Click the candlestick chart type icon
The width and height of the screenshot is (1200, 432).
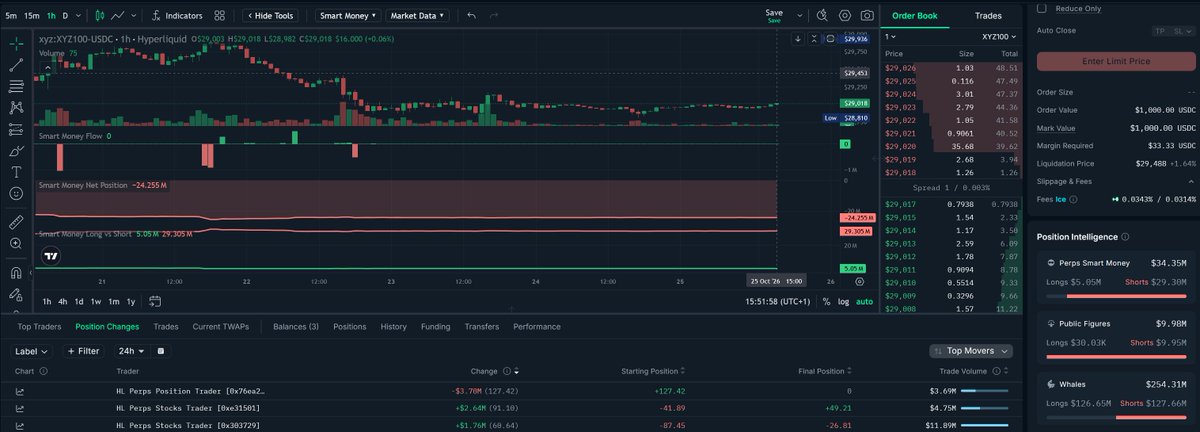pyautogui.click(x=99, y=16)
